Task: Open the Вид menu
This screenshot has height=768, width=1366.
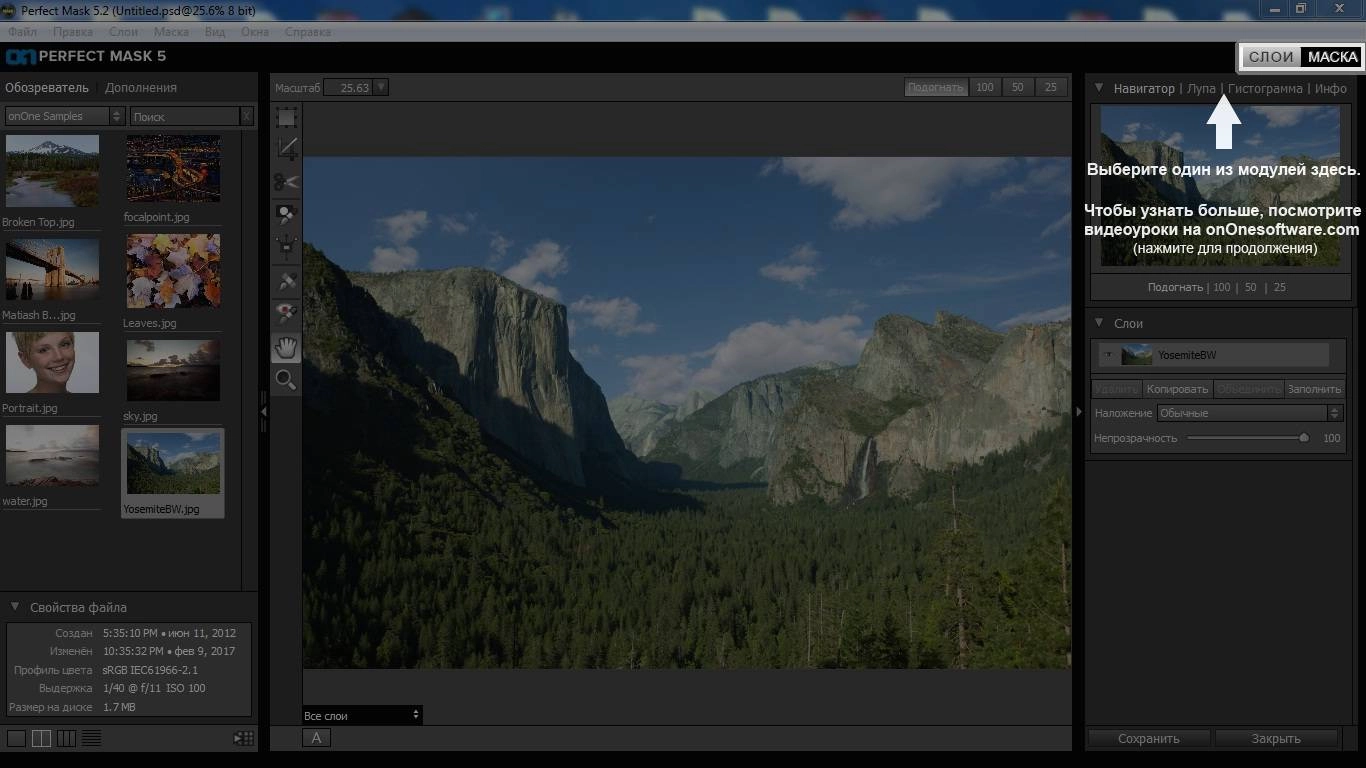Action: point(215,32)
